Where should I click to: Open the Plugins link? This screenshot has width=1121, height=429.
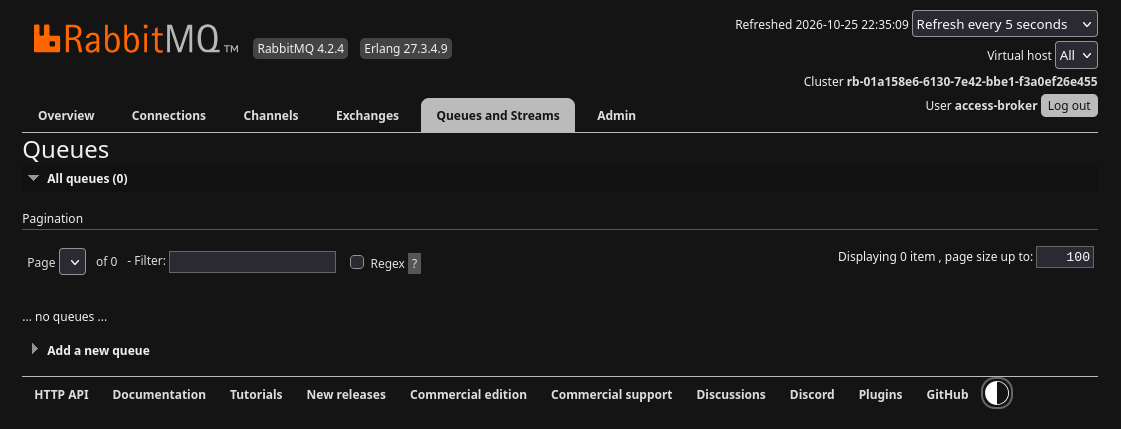pos(880,395)
